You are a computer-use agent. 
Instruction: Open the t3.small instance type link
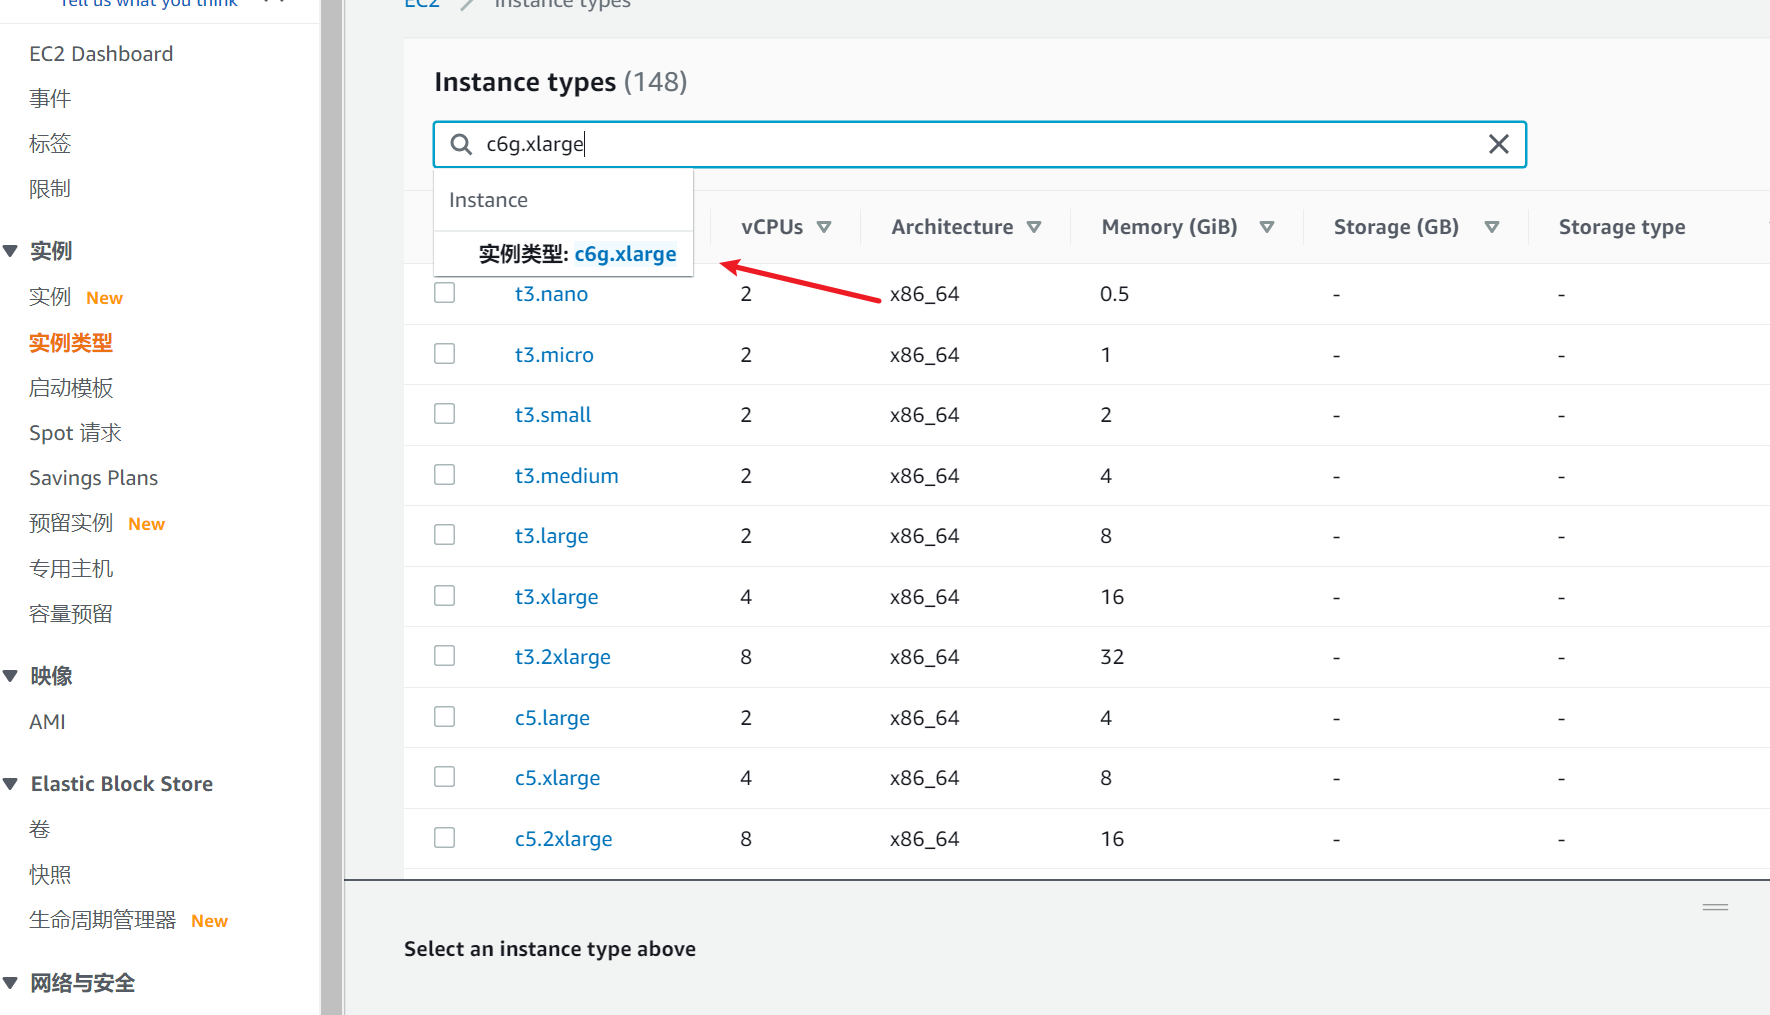[553, 415]
